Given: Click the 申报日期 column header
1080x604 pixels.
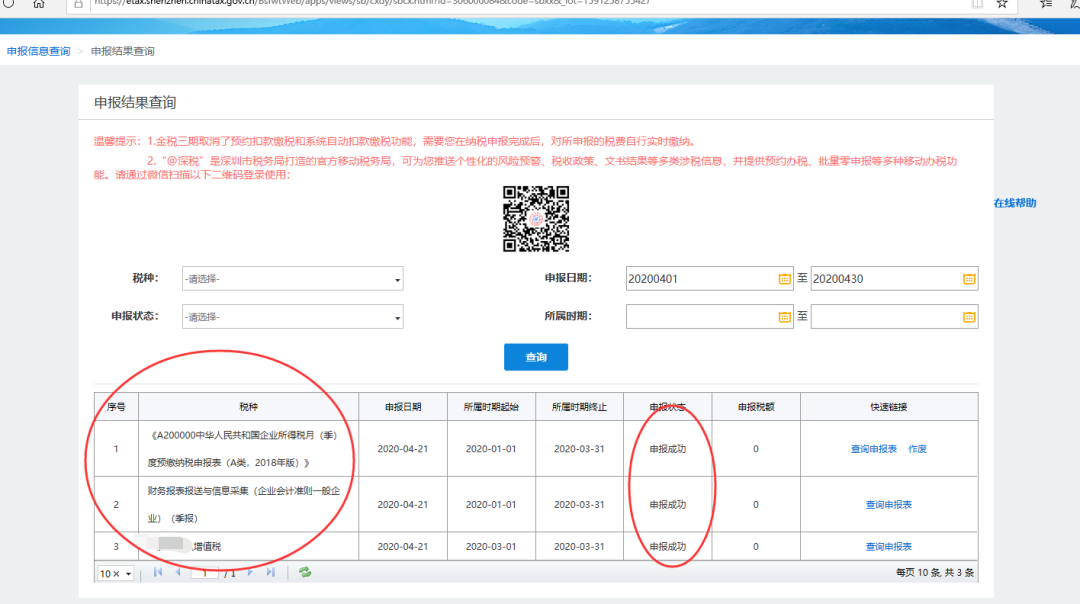Looking at the screenshot, I should point(403,407).
